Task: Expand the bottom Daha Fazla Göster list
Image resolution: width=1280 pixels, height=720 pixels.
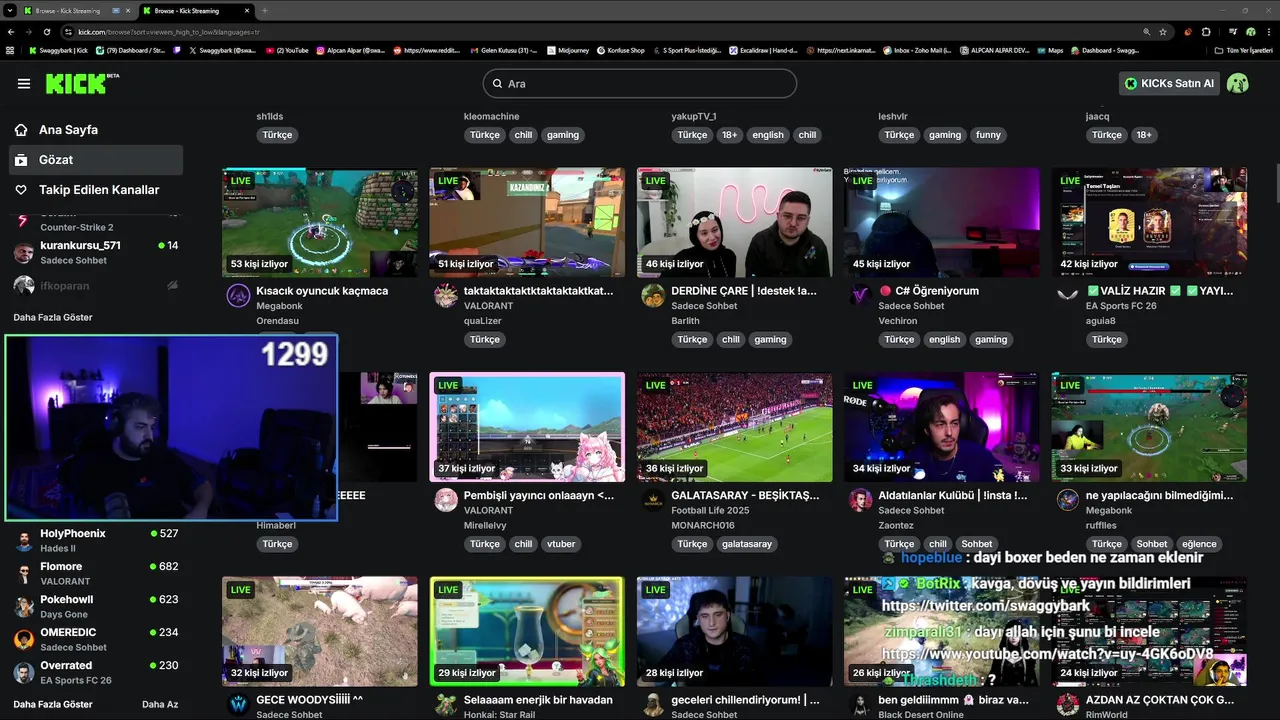Action: [x=53, y=704]
